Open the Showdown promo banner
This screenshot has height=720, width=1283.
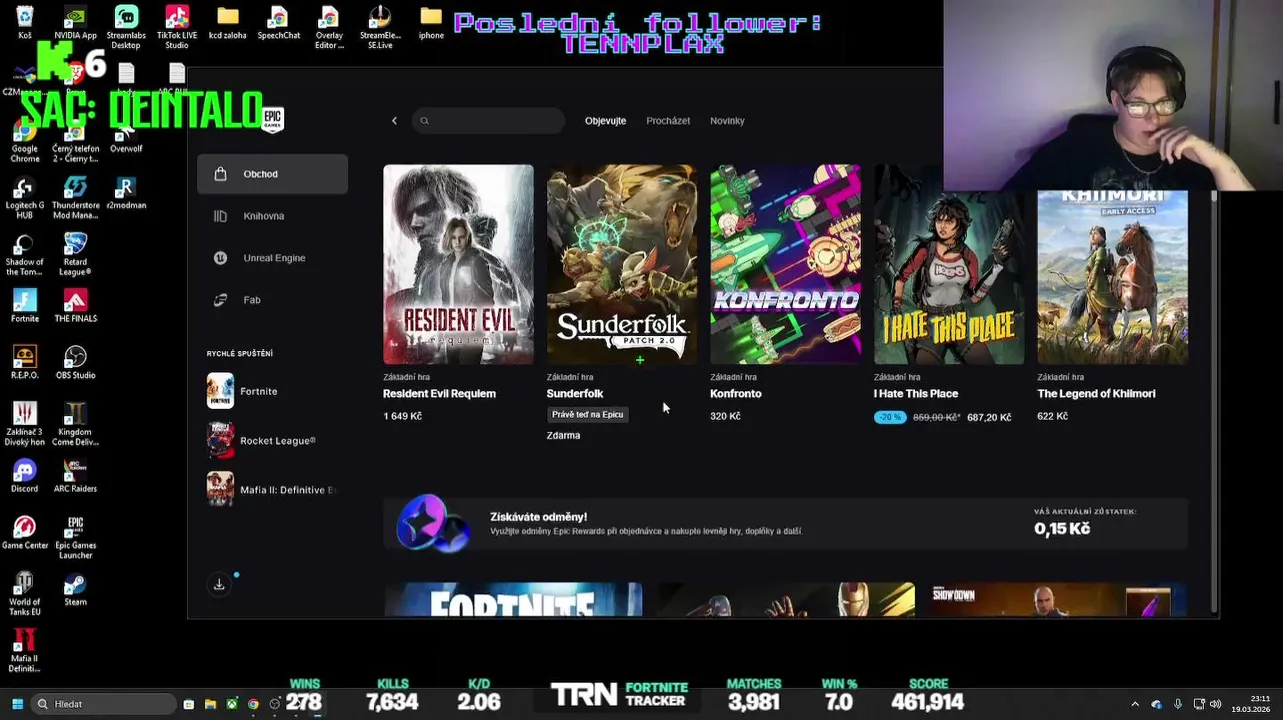[x=1058, y=600]
